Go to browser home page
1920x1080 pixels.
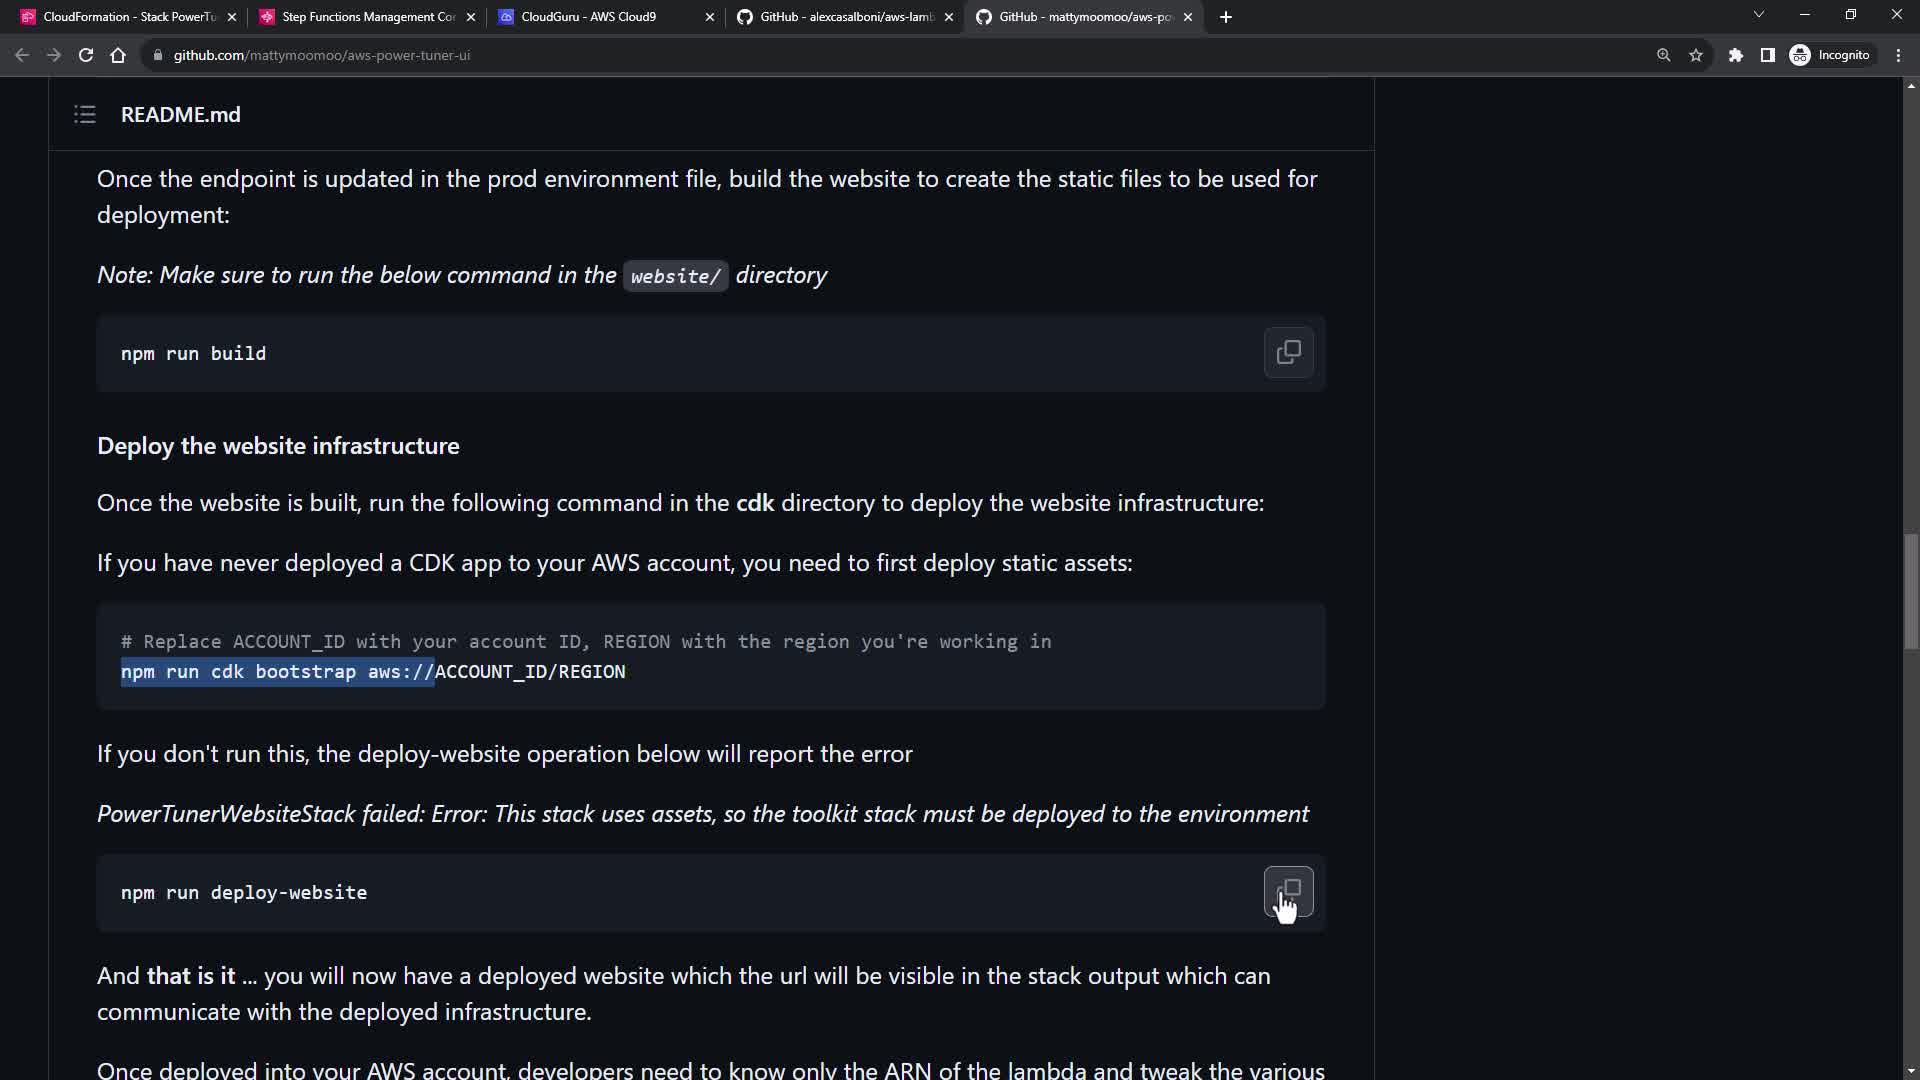pos(118,55)
